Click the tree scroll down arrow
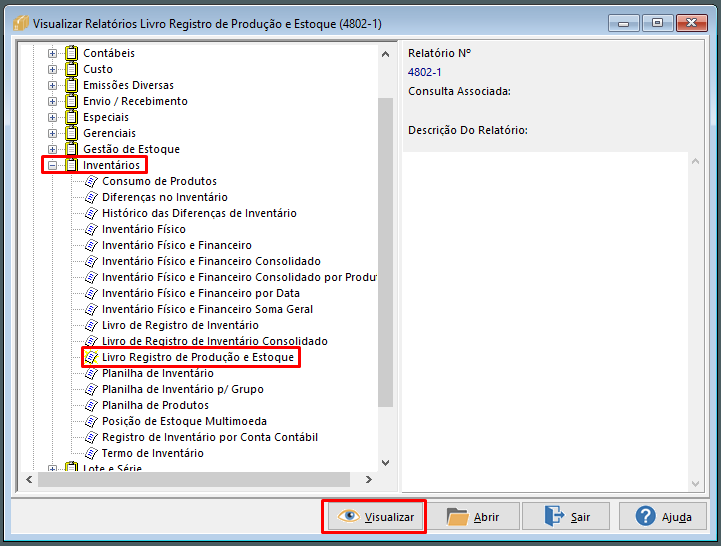This screenshot has height=546, width=721. [x=385, y=463]
